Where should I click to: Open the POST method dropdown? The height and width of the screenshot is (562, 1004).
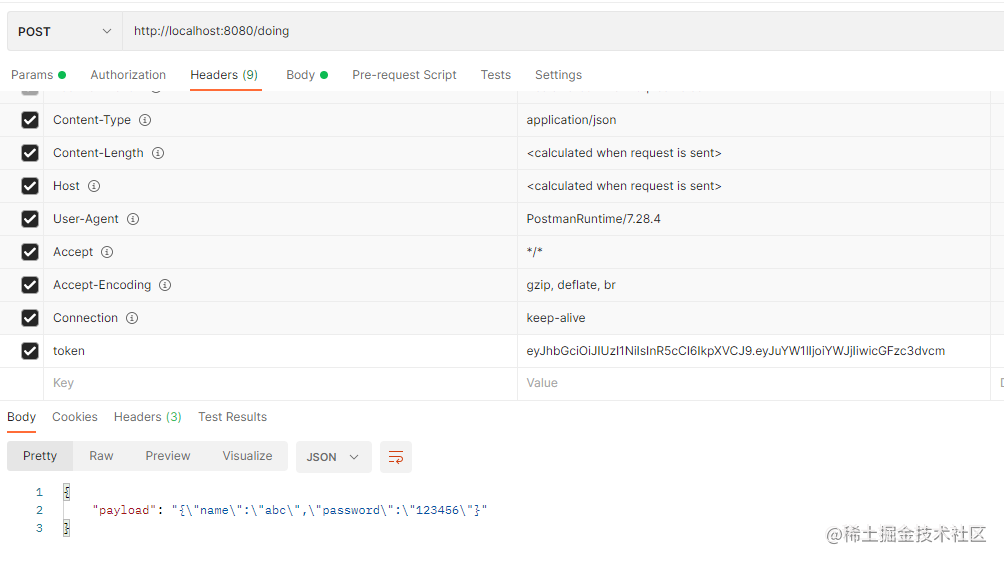point(65,31)
